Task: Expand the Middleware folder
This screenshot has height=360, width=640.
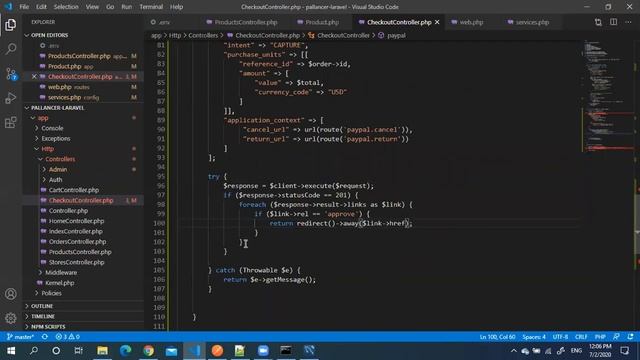Action: [61, 272]
